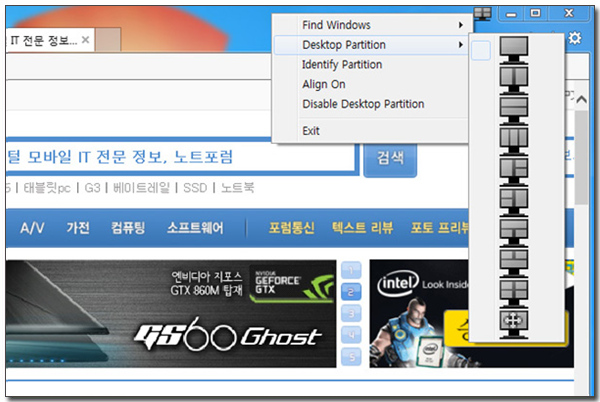Click the highlighted check box beside the first layout
This screenshot has width=600, height=402.
tap(481, 50)
